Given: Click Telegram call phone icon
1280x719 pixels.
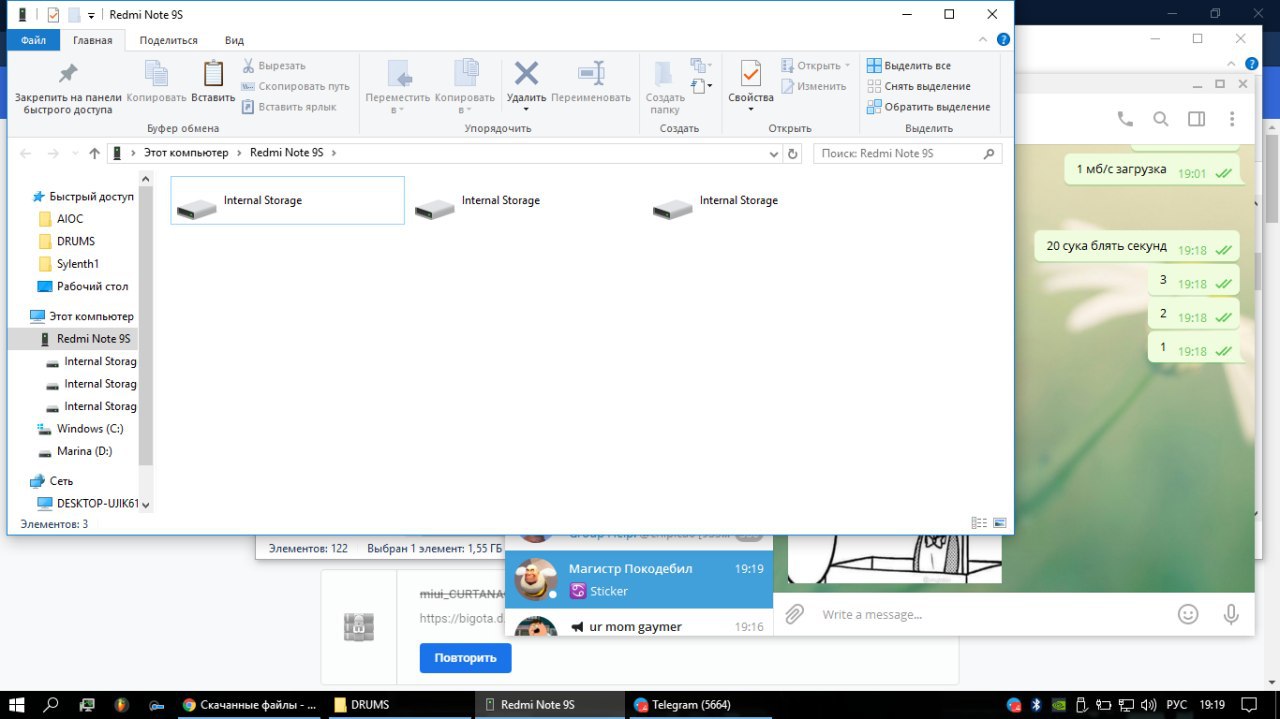Looking at the screenshot, I should pos(1125,119).
